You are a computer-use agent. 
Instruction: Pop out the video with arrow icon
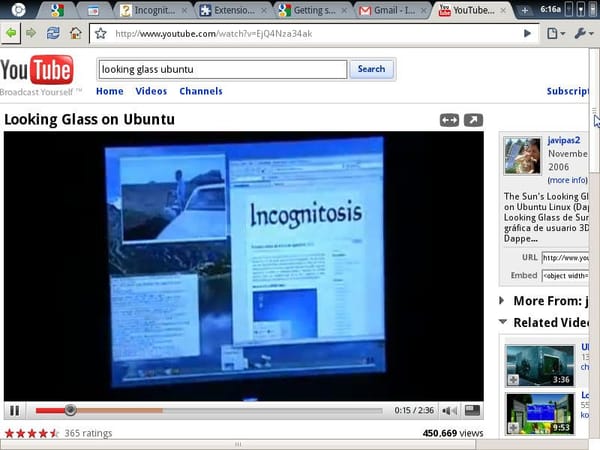[x=473, y=120]
